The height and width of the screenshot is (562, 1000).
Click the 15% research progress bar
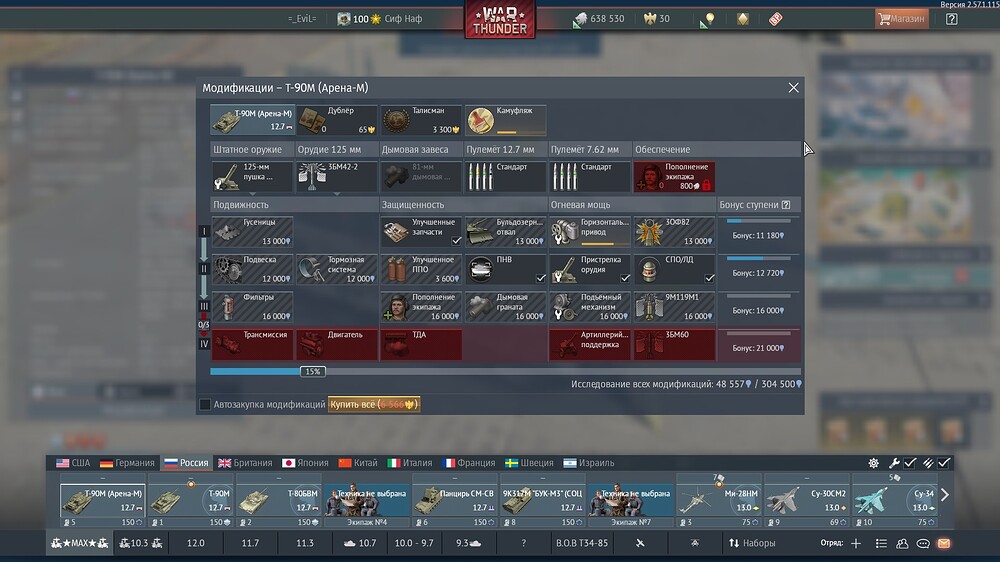click(x=505, y=371)
